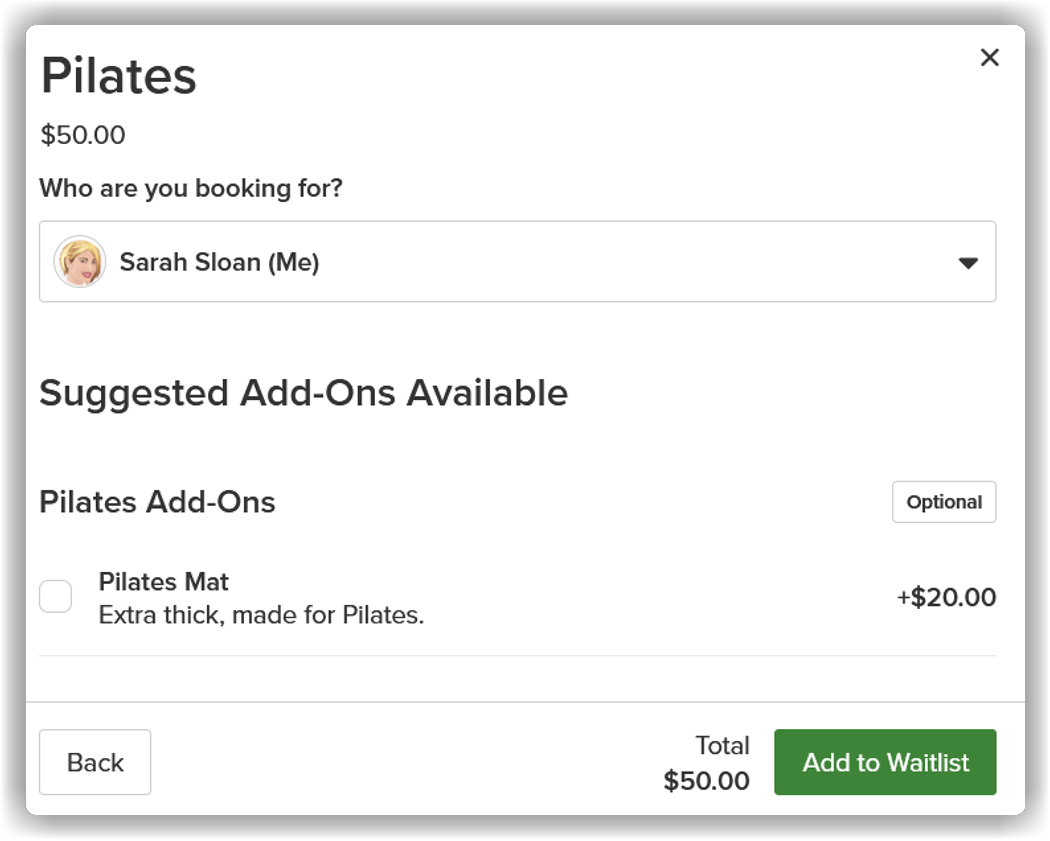This screenshot has width=1050, height=841.
Task: Click the Optional badge
Action: pyautogui.click(x=944, y=502)
